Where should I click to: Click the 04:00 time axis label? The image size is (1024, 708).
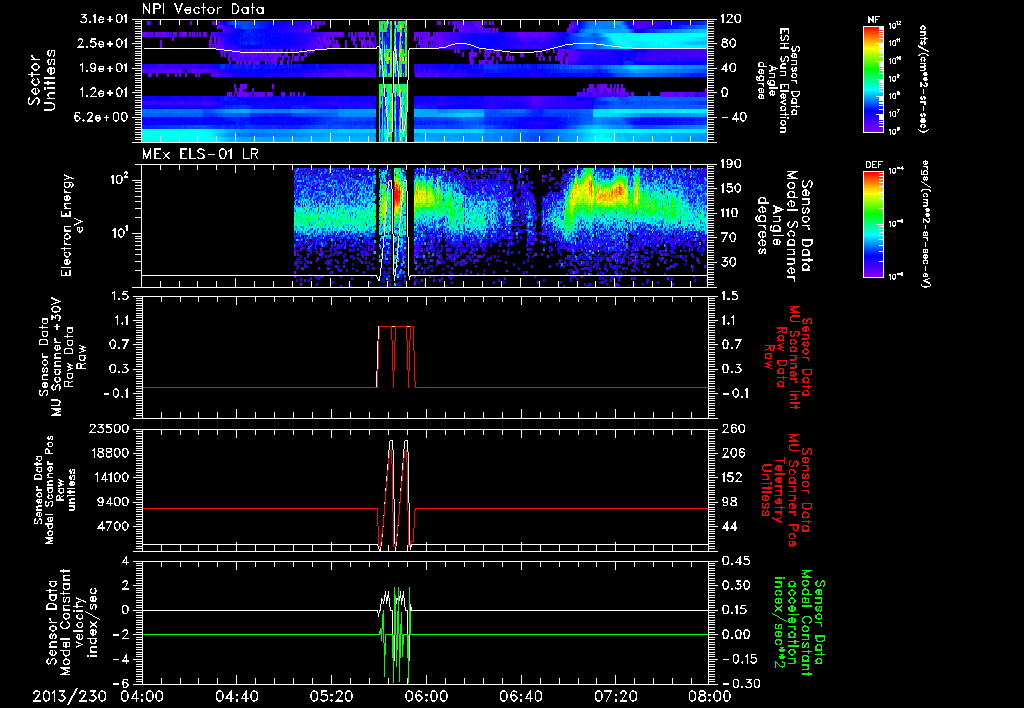142,696
